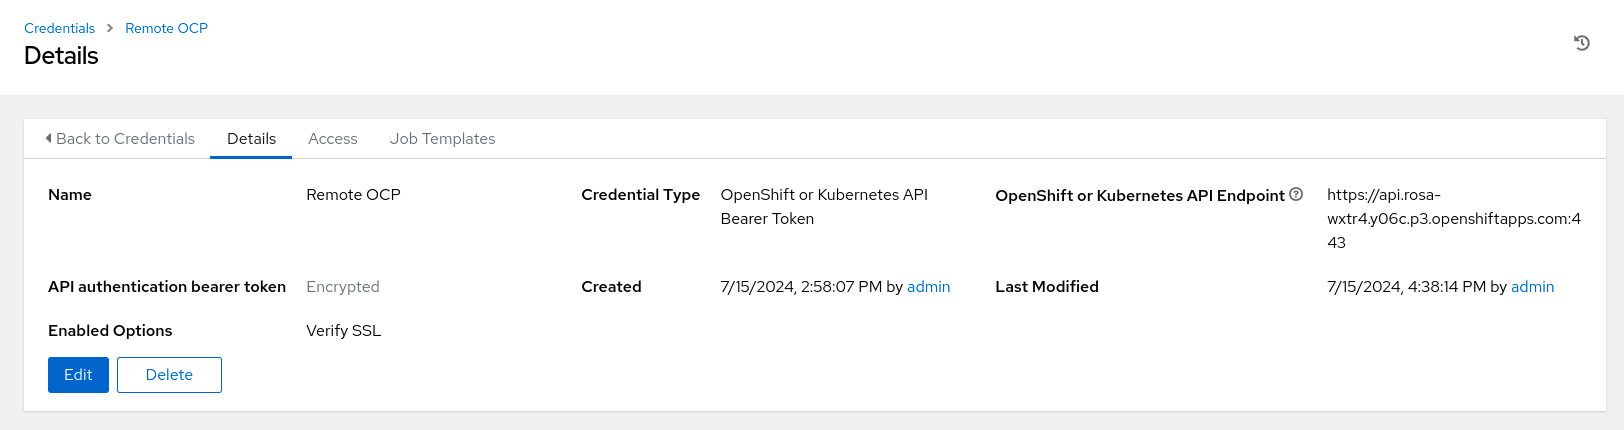
Task: Open the activity stream history icon
Action: 1582,43
